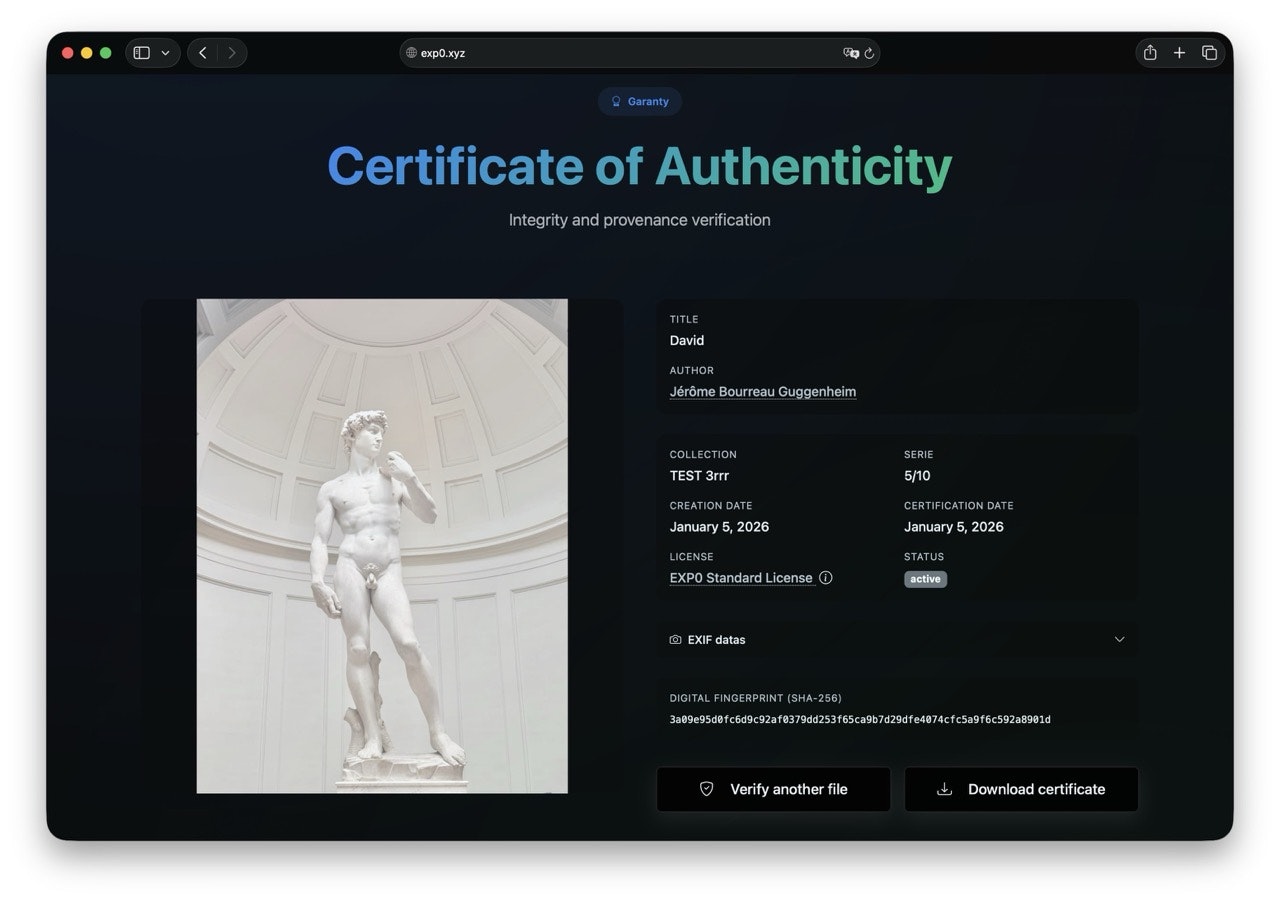Select the collection name TEST 3rrr

[699, 476]
